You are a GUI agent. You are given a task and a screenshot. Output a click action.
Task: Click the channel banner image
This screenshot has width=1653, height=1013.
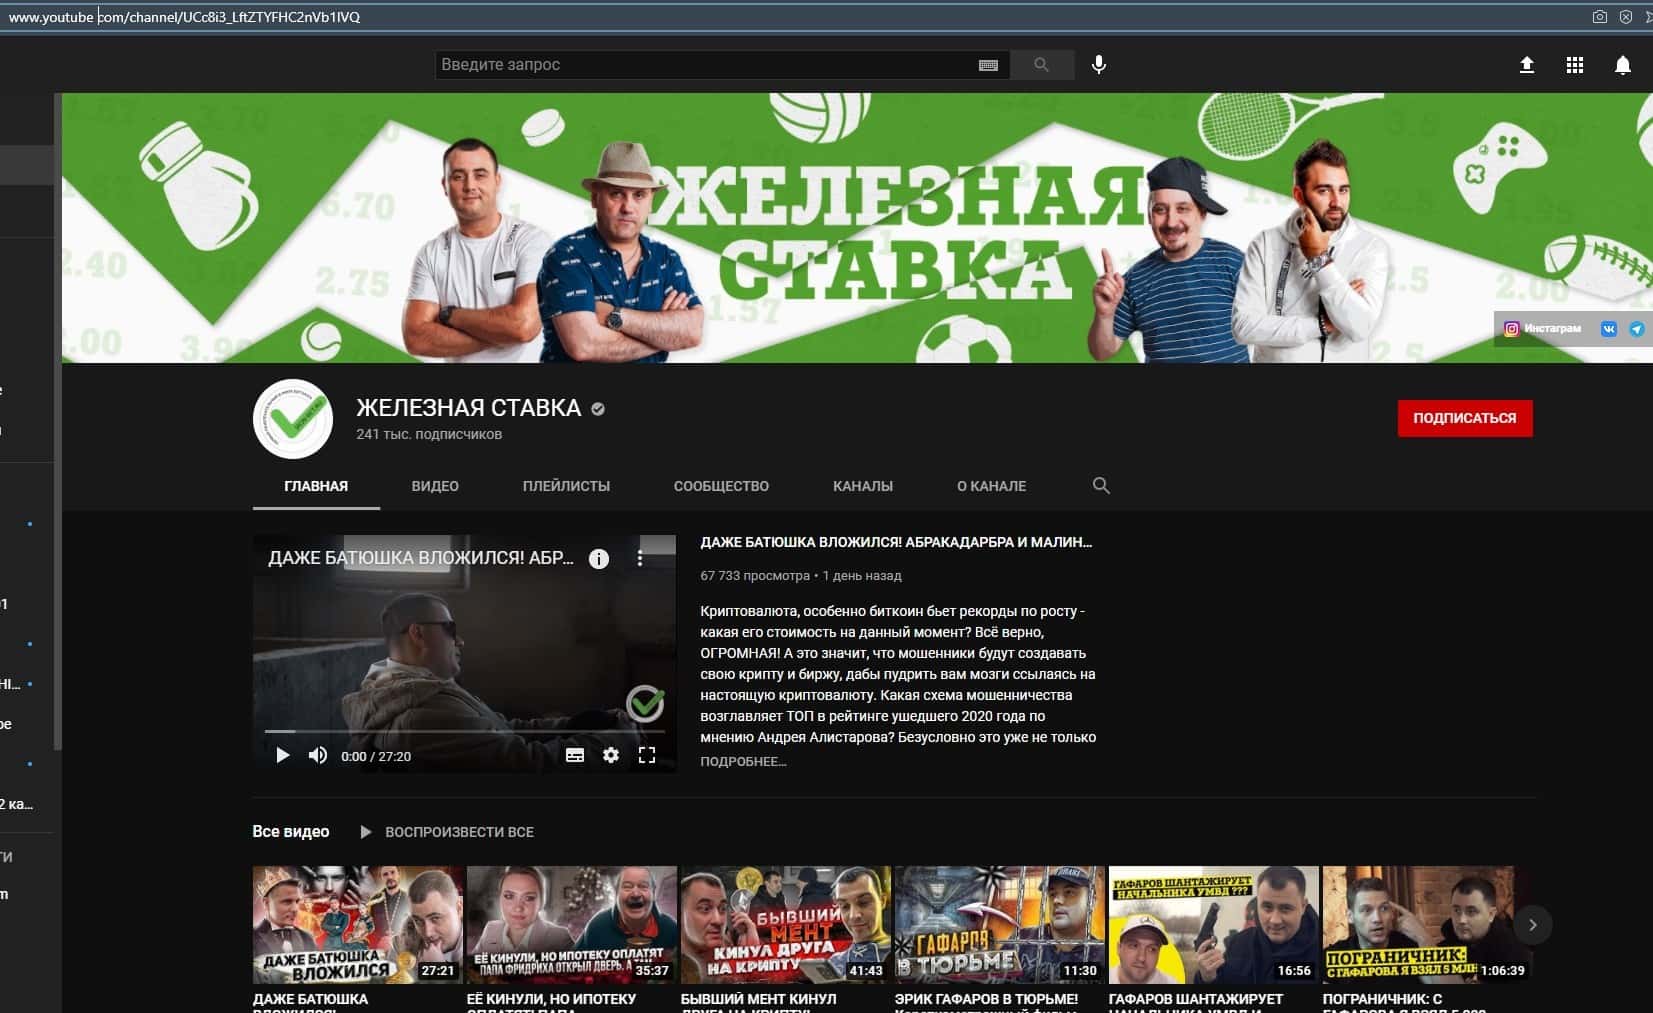click(x=857, y=227)
